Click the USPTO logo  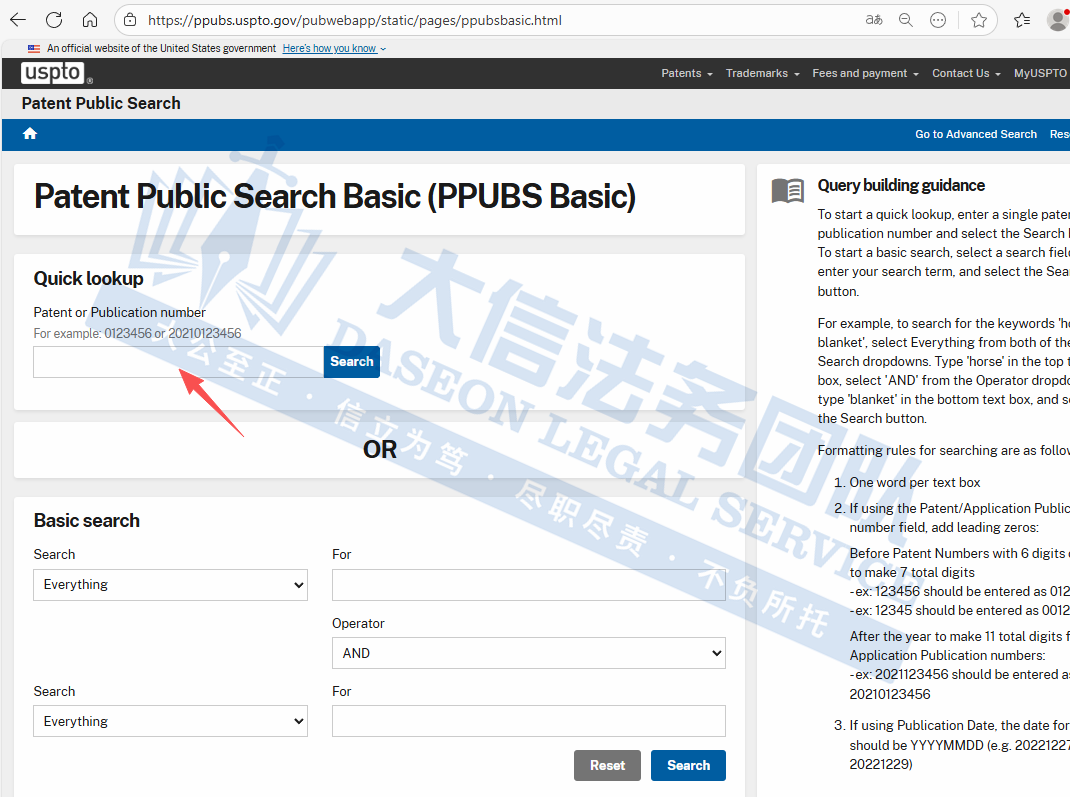point(53,72)
